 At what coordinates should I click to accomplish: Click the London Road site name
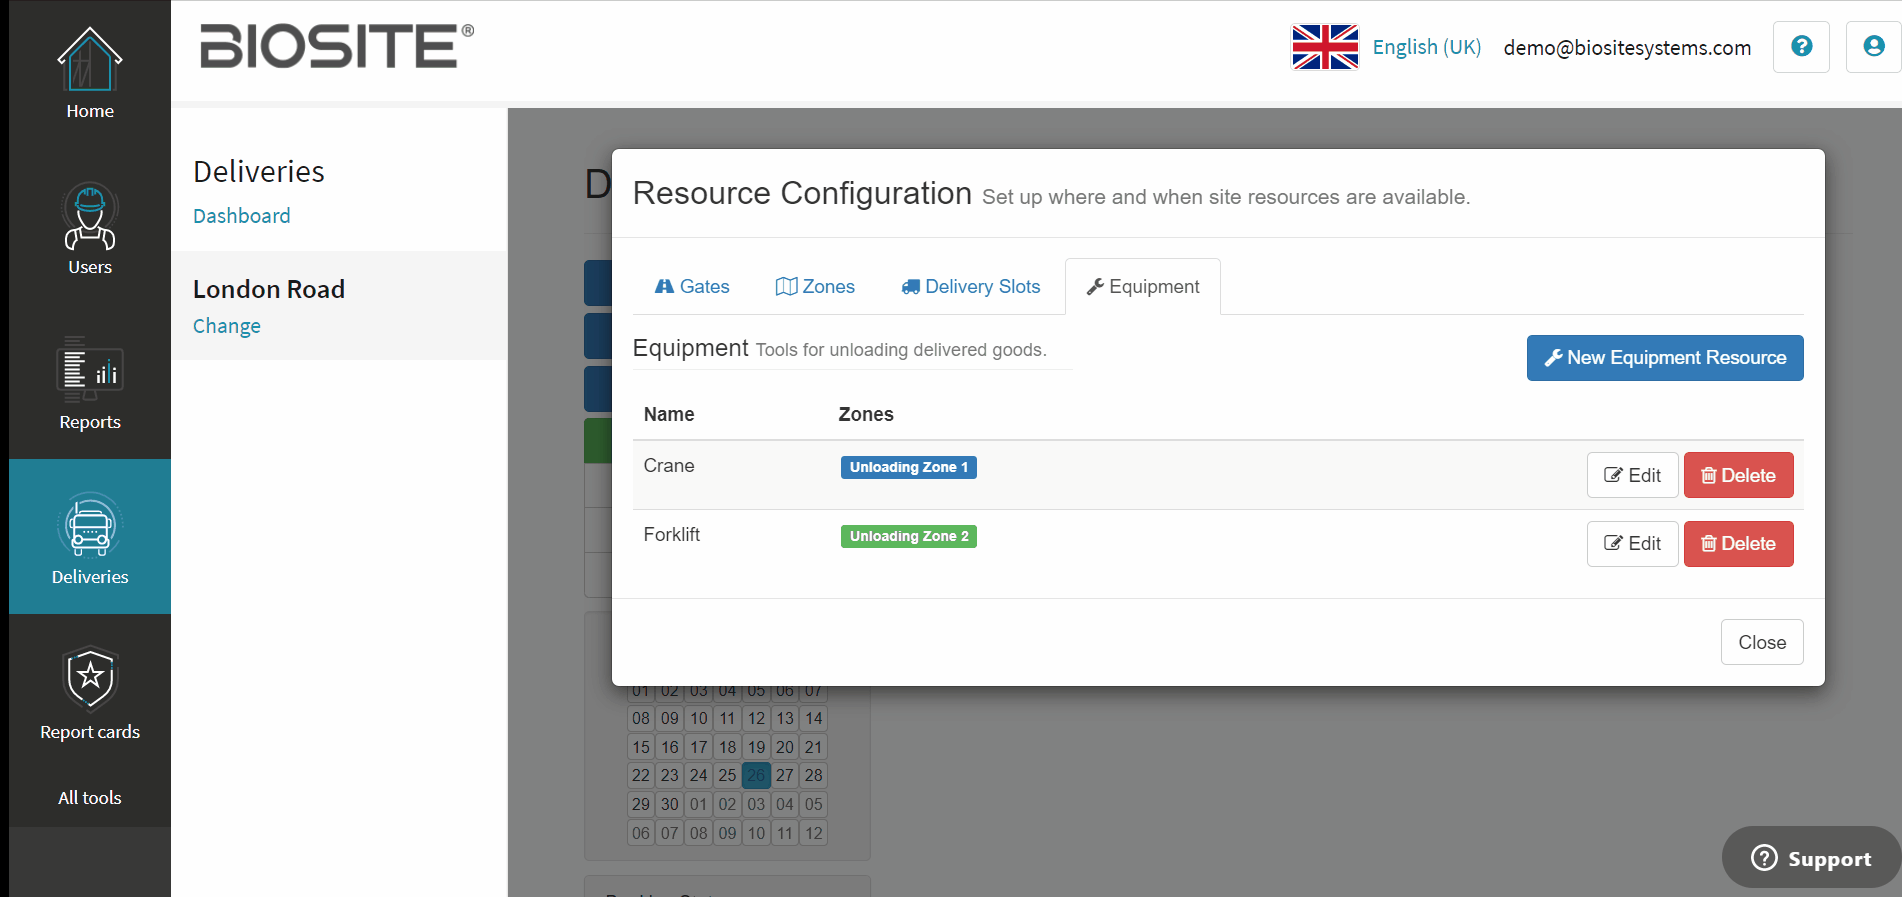(x=269, y=289)
